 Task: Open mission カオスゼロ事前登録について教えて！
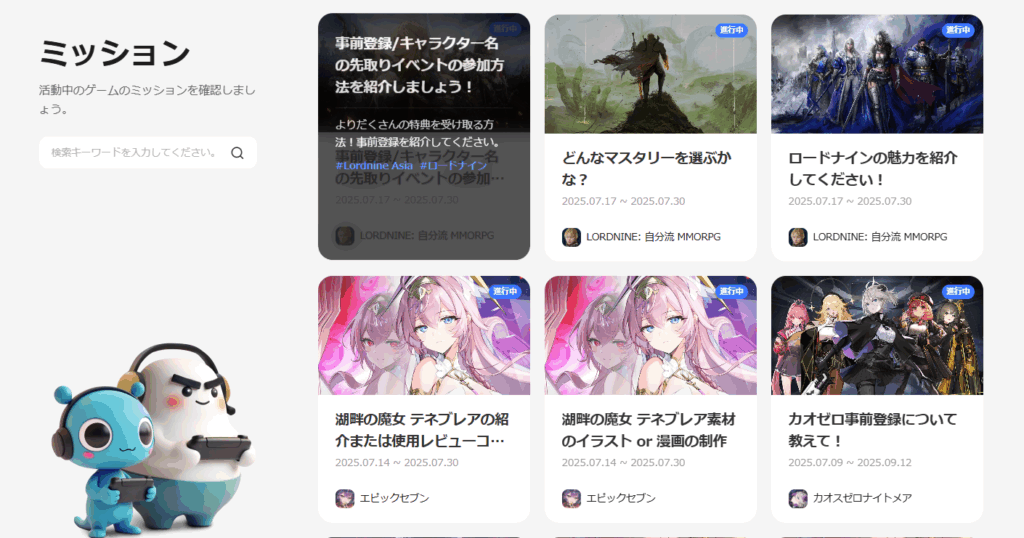872,430
